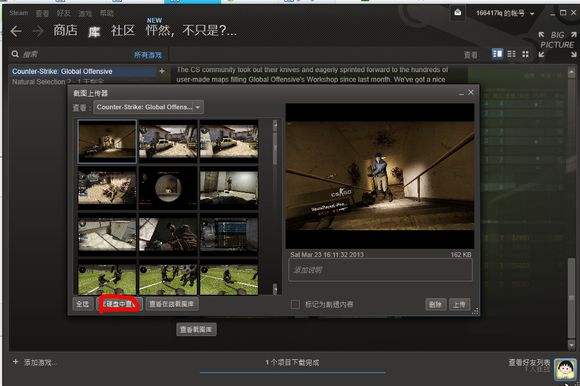
Task: Open the account name dropdown
Action: click(x=505, y=13)
